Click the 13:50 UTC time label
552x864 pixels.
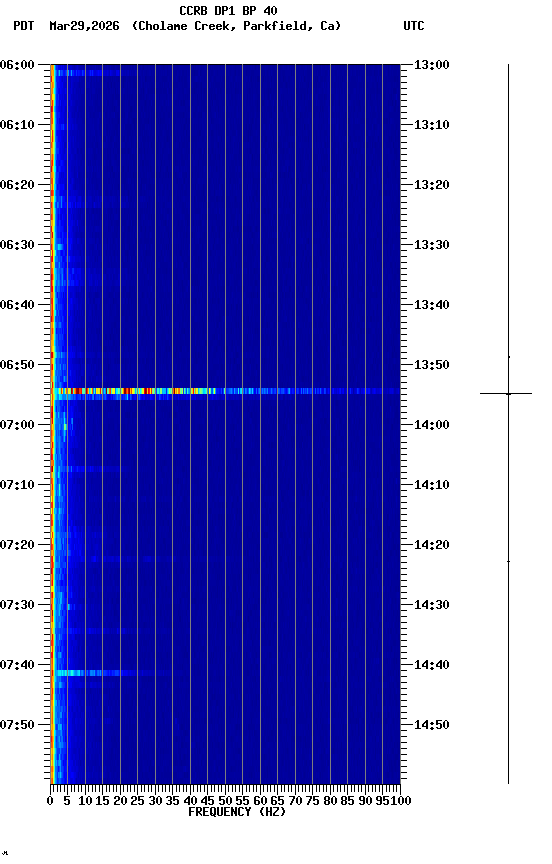click(432, 365)
